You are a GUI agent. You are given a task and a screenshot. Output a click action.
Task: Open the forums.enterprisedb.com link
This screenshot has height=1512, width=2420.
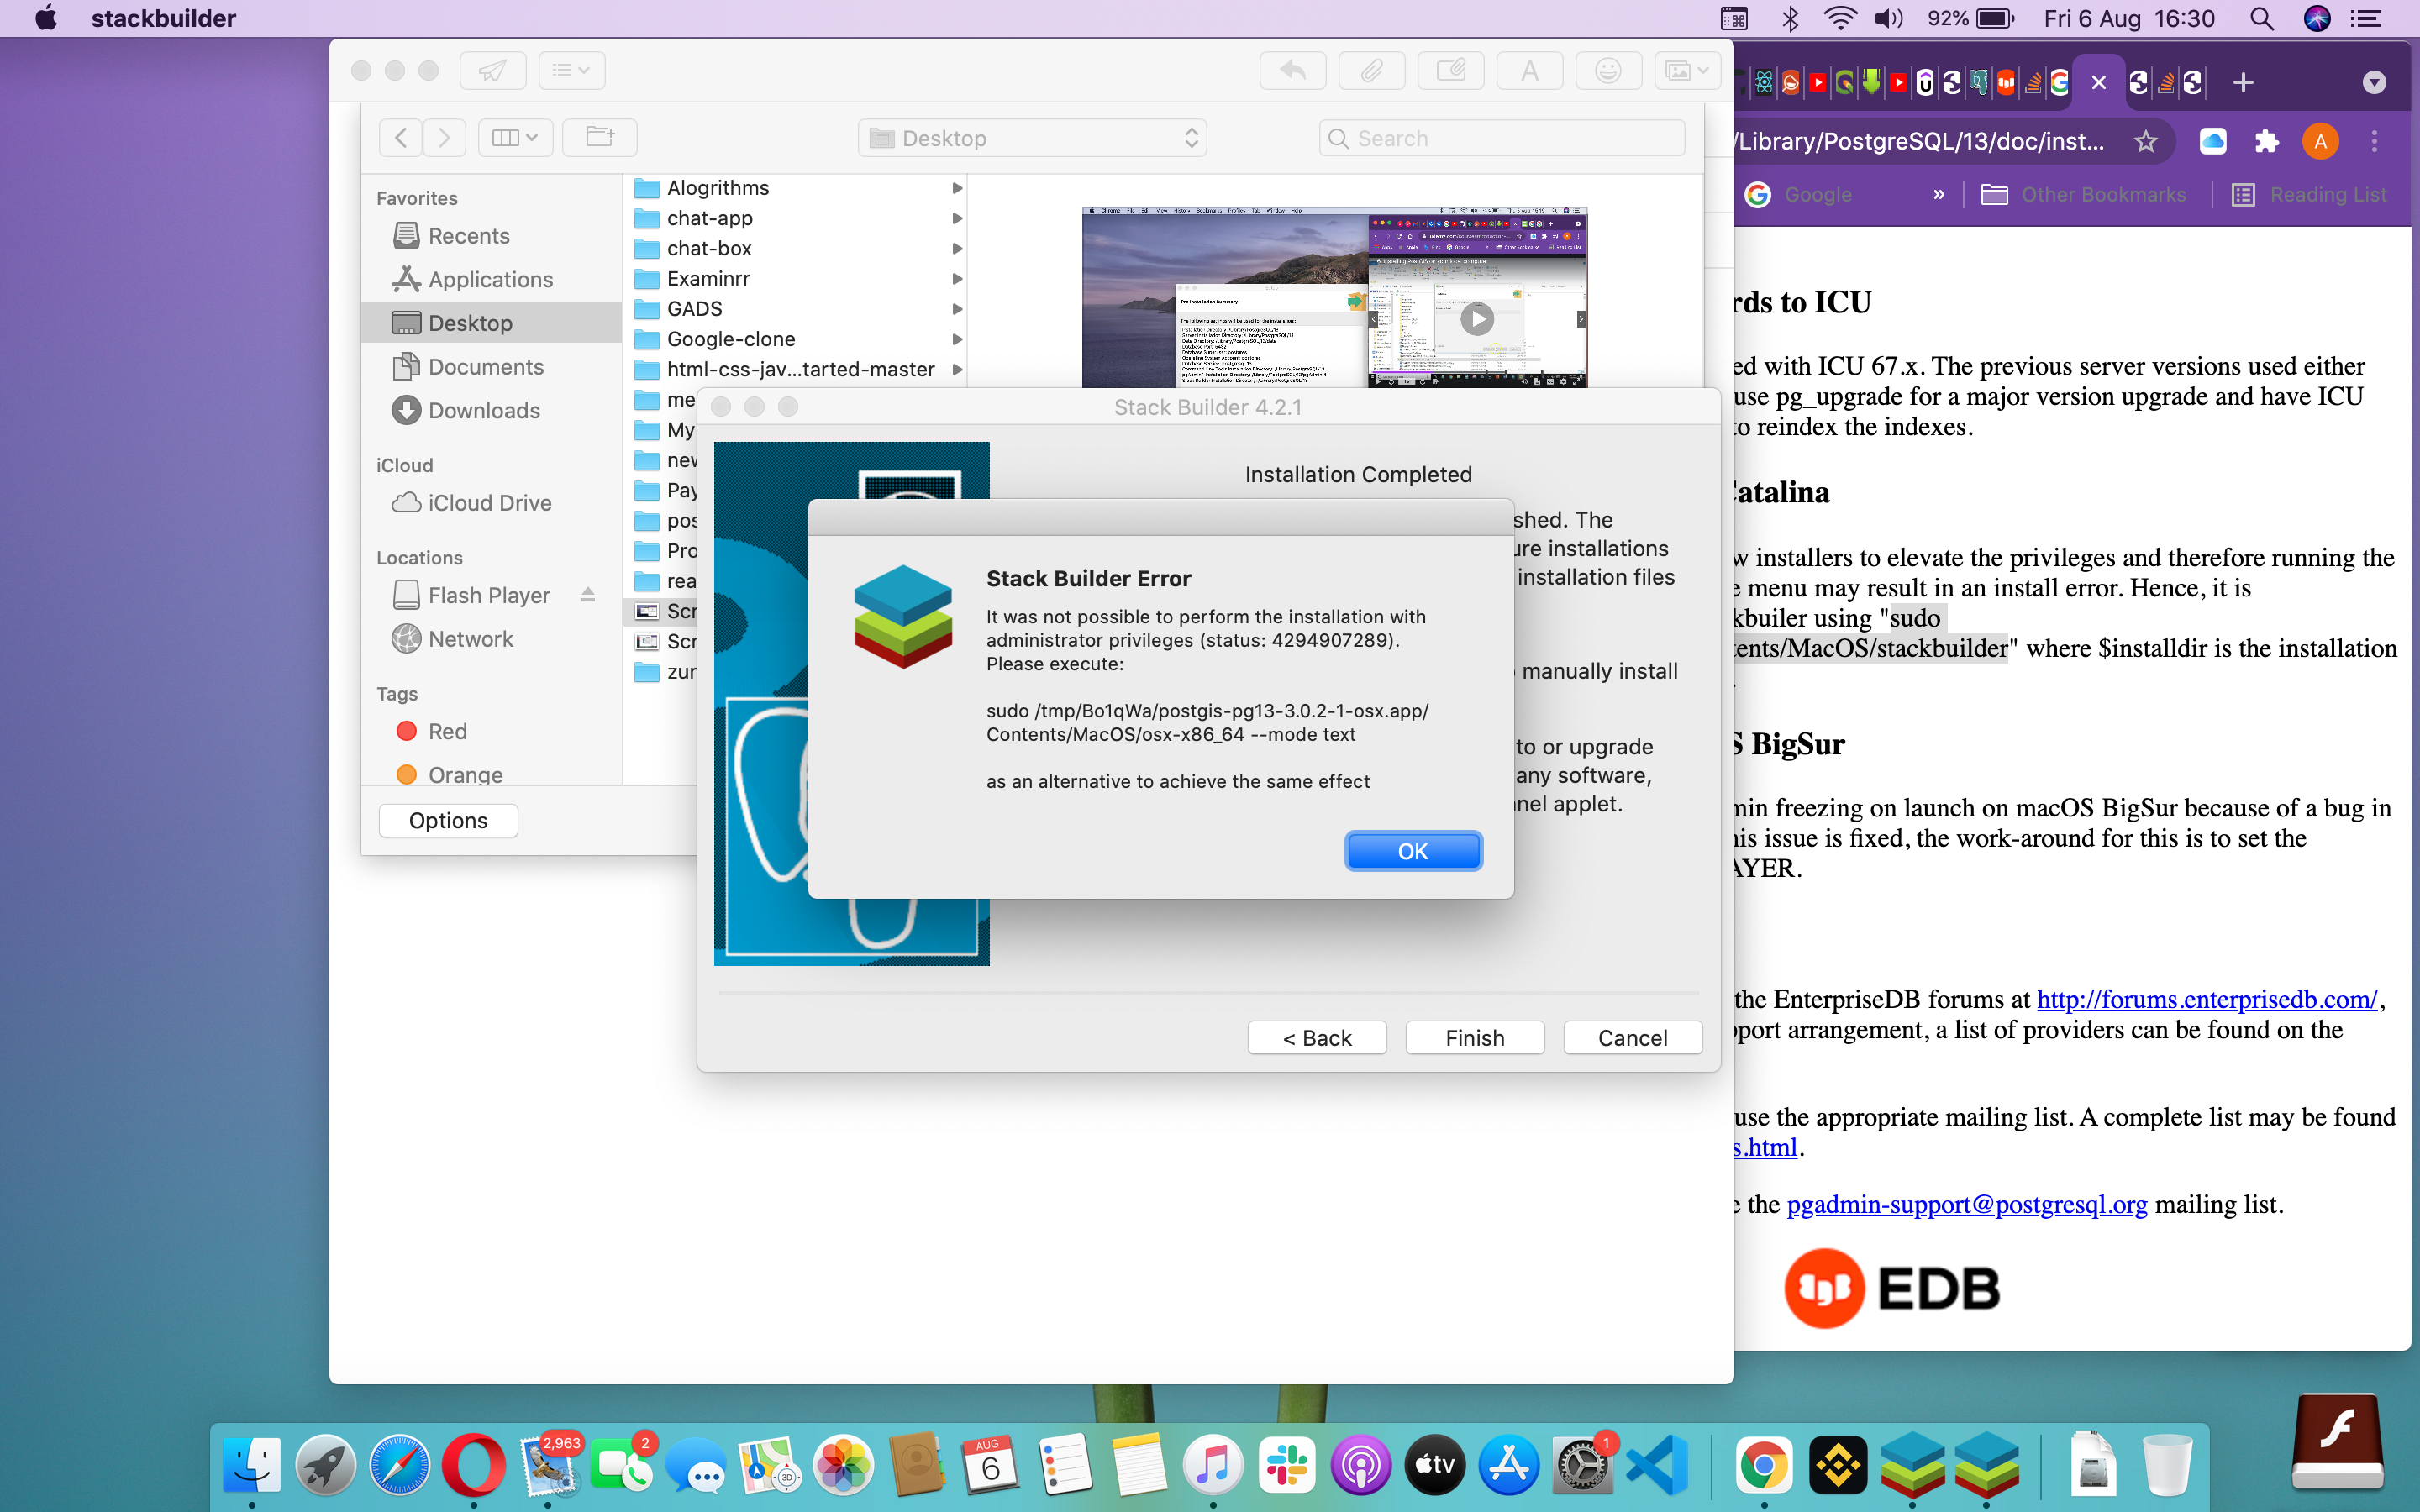point(2207,999)
